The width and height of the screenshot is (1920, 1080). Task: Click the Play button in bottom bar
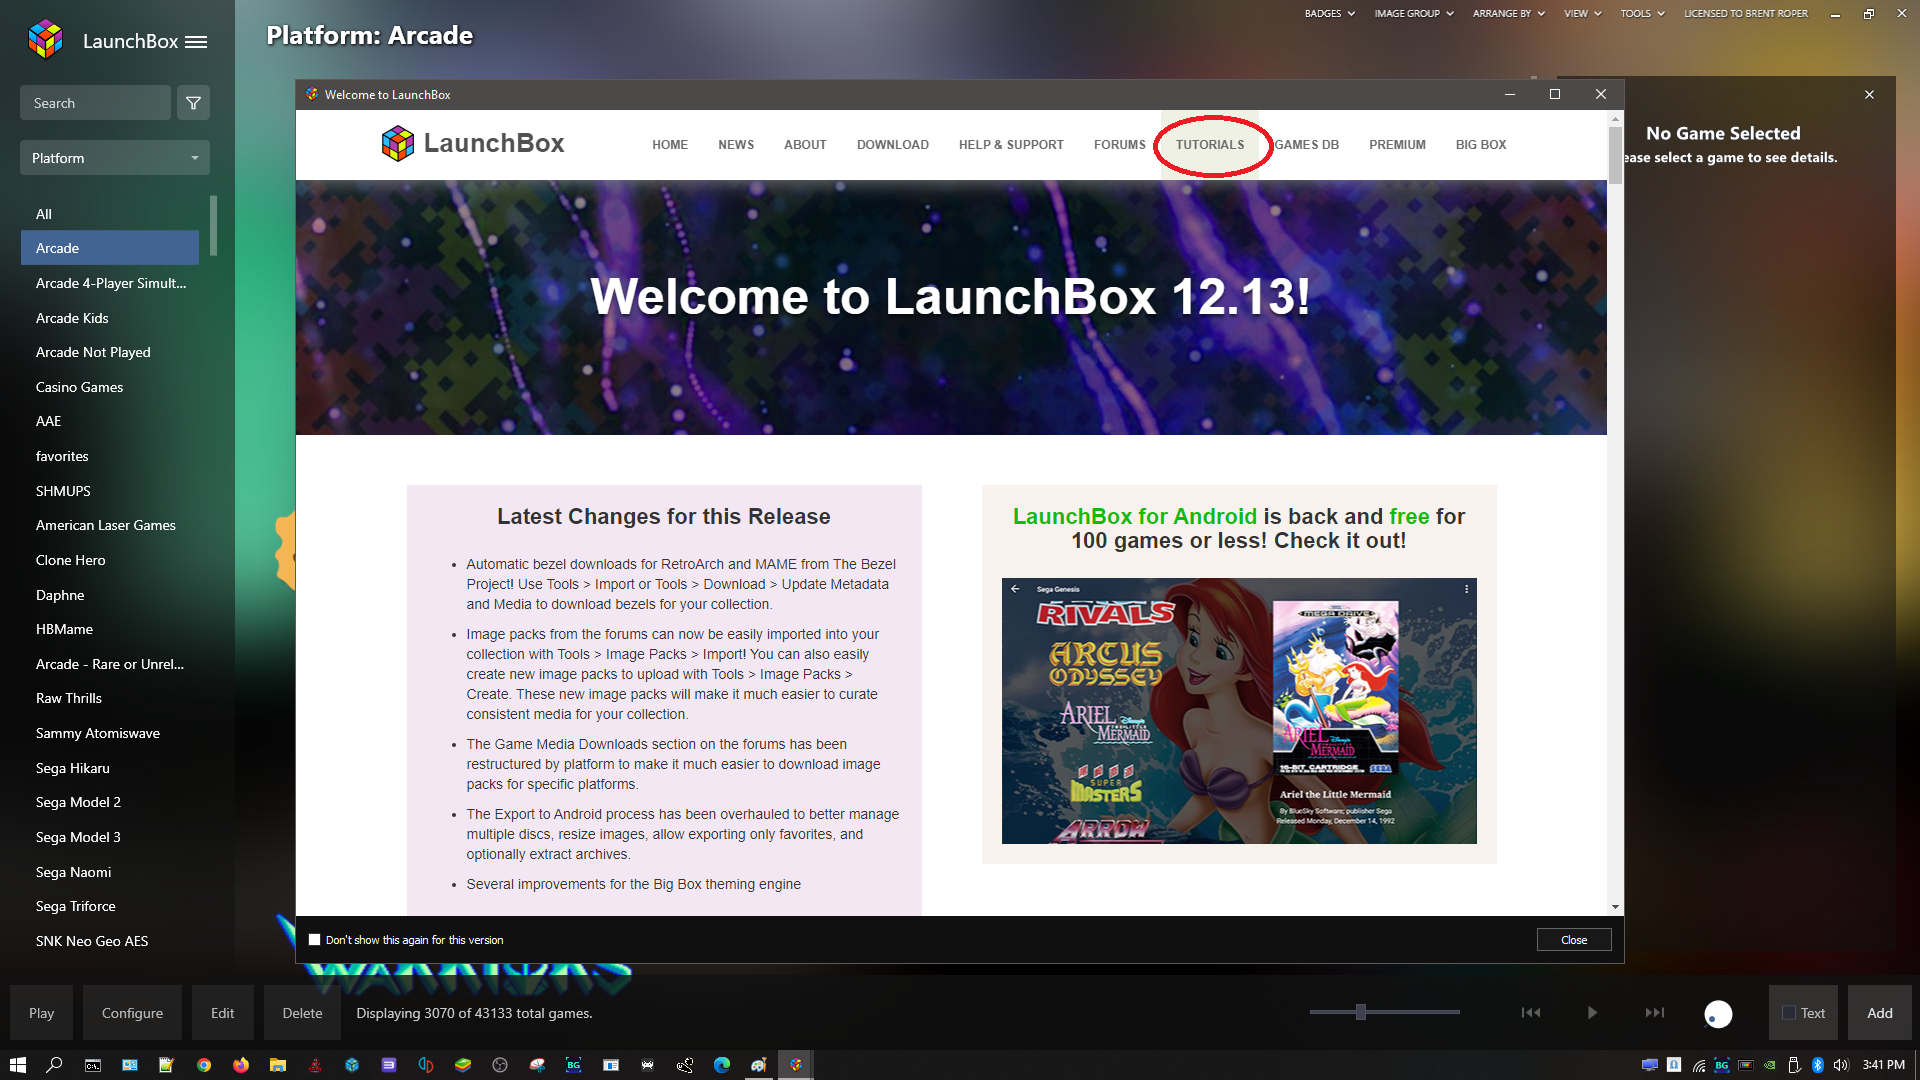(x=41, y=1013)
